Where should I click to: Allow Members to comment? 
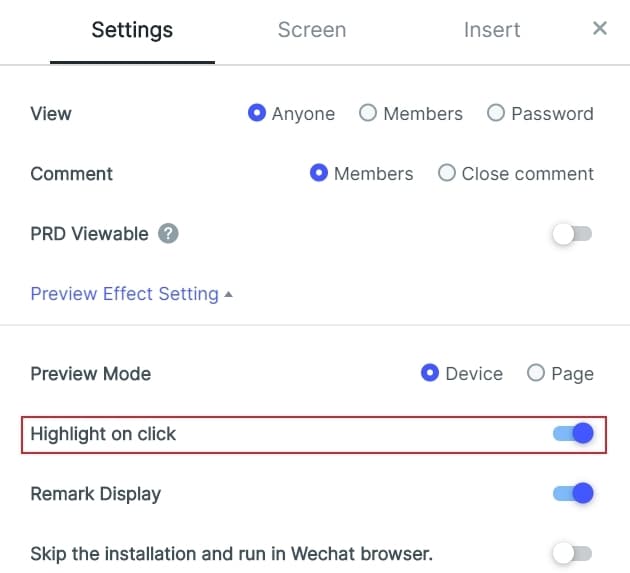tap(319, 174)
